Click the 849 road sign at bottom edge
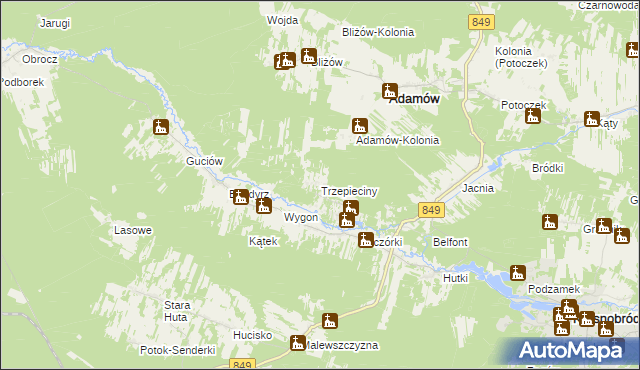The width and height of the screenshot is (640, 370). click(242, 364)
